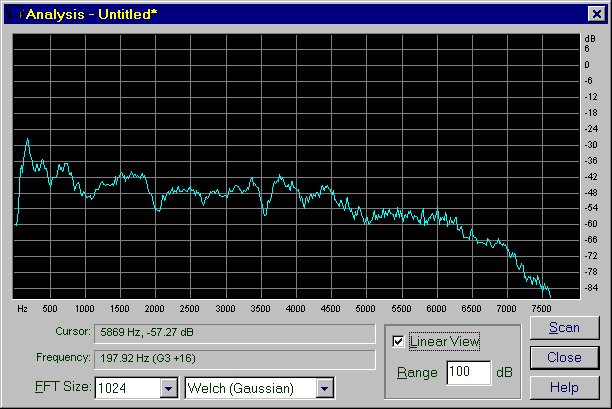Click the Cursor readout field
The height and width of the screenshot is (409, 612).
[234, 331]
